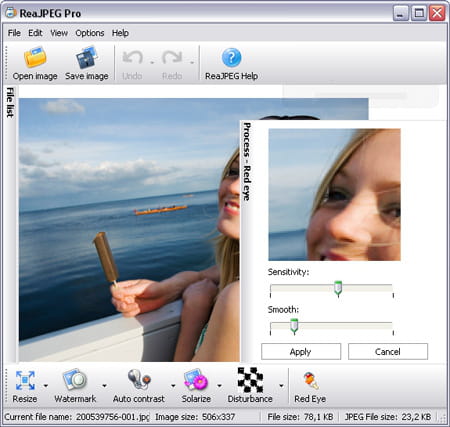The height and width of the screenshot is (427, 450).
Task: Choose the Solarize effect icon
Action: point(196,380)
